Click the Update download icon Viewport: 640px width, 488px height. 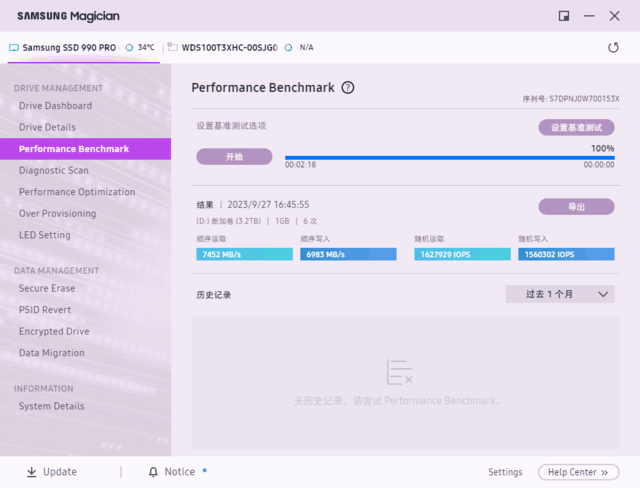(x=31, y=472)
